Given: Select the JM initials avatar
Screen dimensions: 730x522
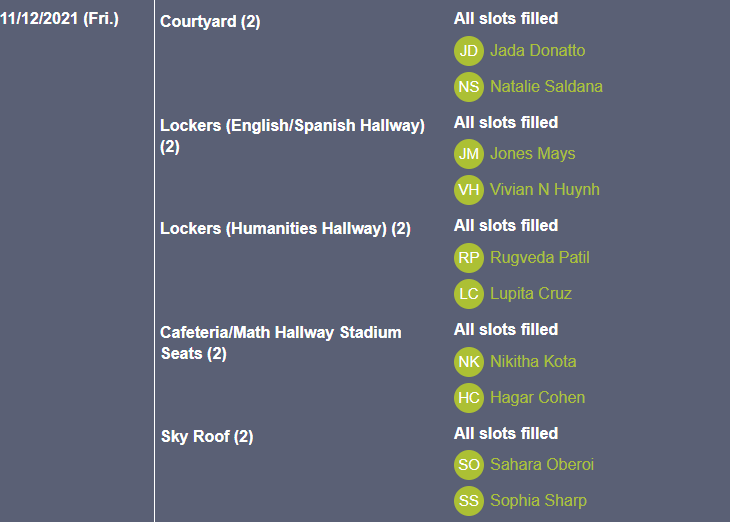Looking at the screenshot, I should pos(469,154).
